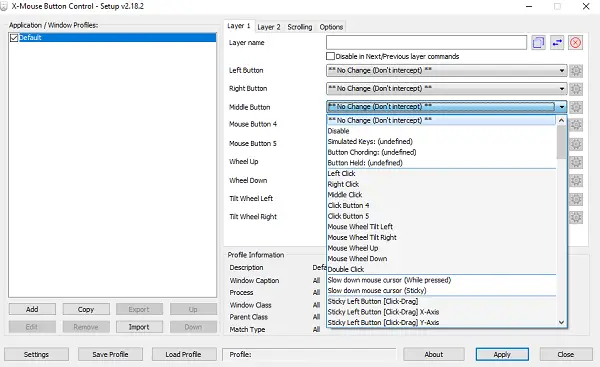
Task: Open Wheel Down settings gear
Action: [x=576, y=180]
